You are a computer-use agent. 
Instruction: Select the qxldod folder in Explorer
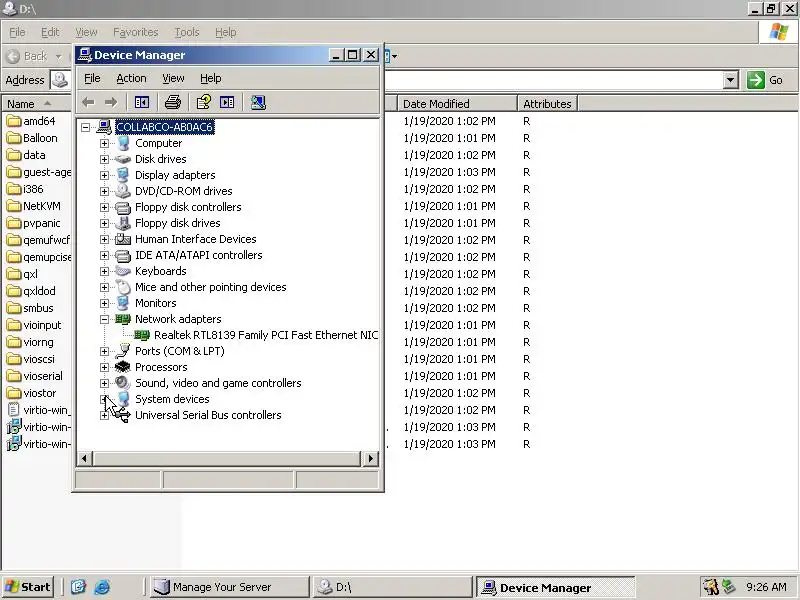pos(39,291)
